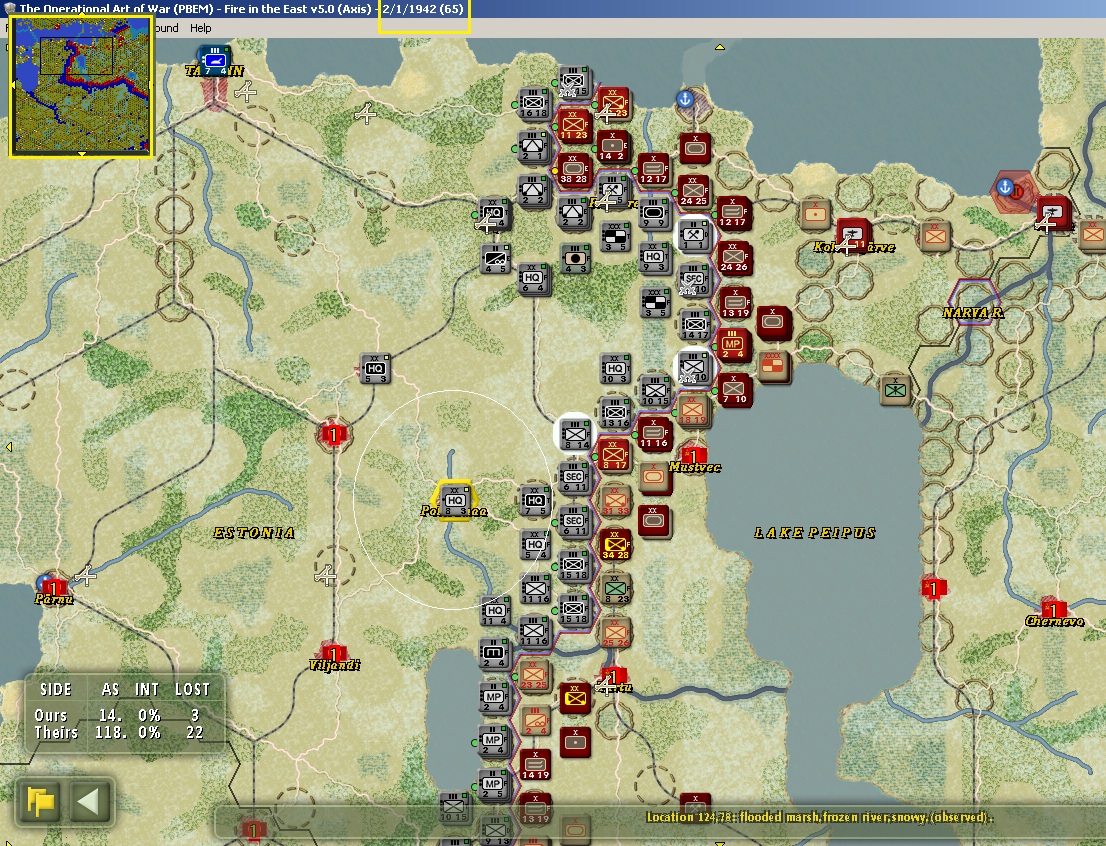Click the NARVA R. map label
This screenshot has width=1106, height=846.
pyautogui.click(x=973, y=313)
